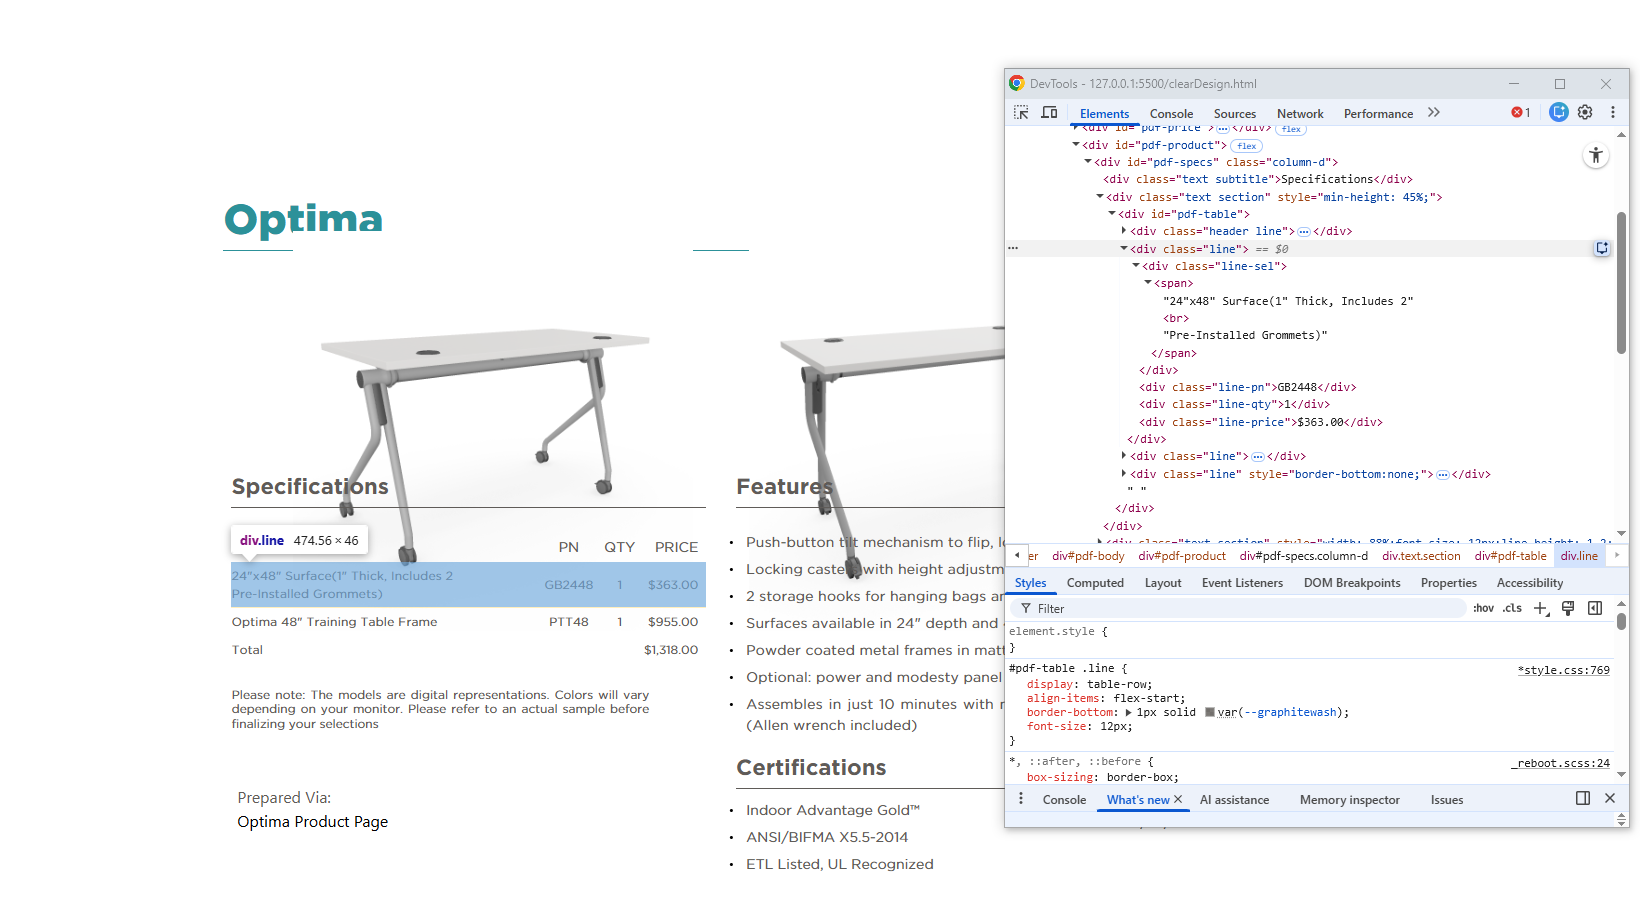Screen dimensions: 1640x906
Task: Toggle drawer orientation dock icon
Action: click(1583, 798)
